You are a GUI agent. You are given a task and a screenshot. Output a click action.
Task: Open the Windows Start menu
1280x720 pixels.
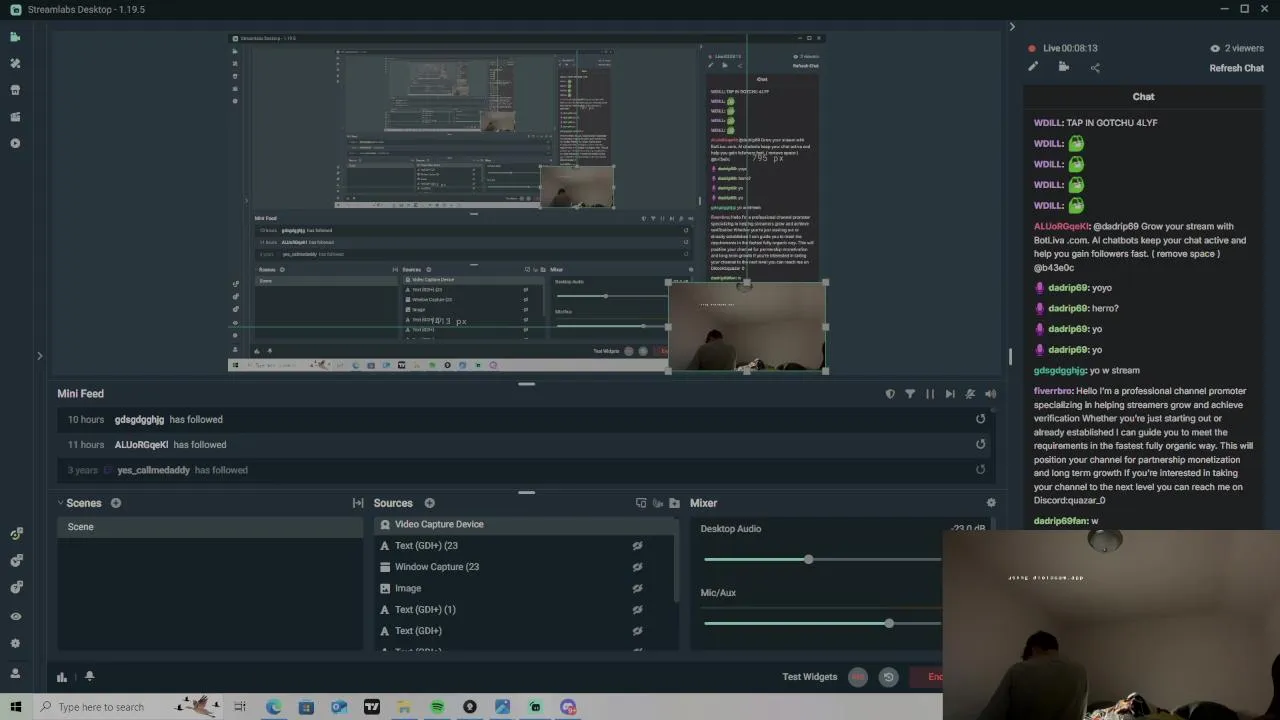coord(16,707)
